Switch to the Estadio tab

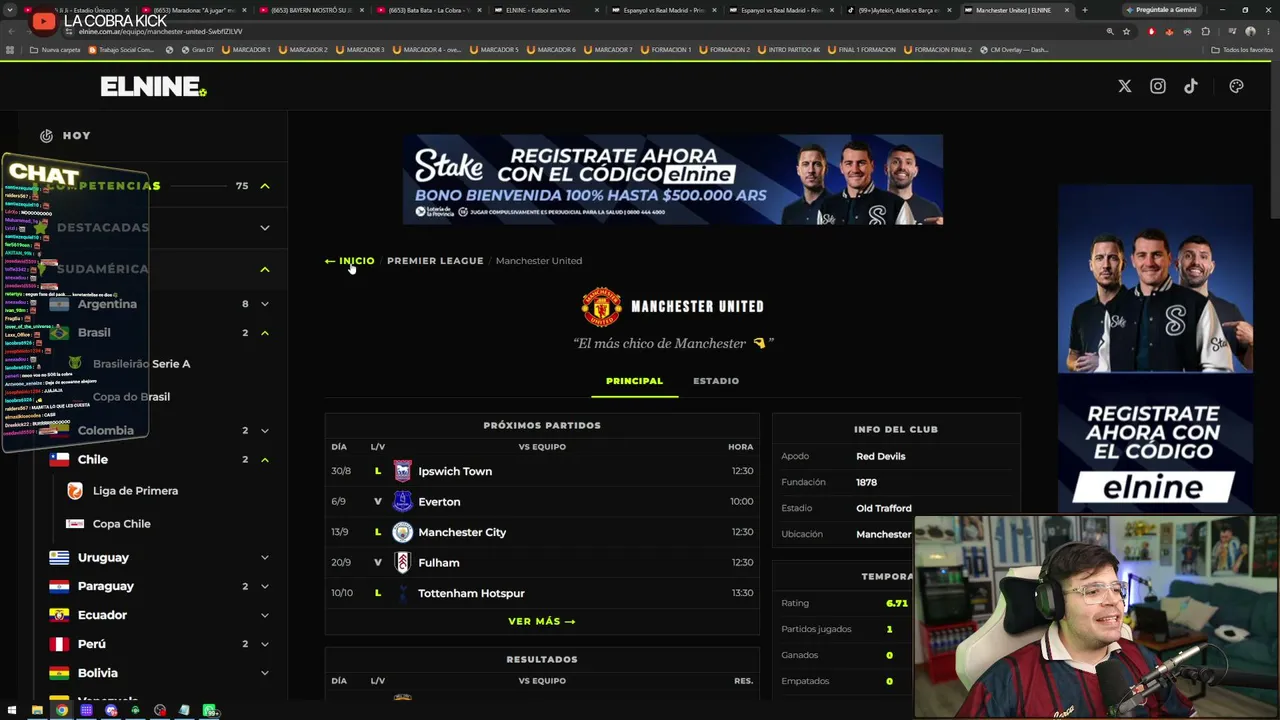716,381
